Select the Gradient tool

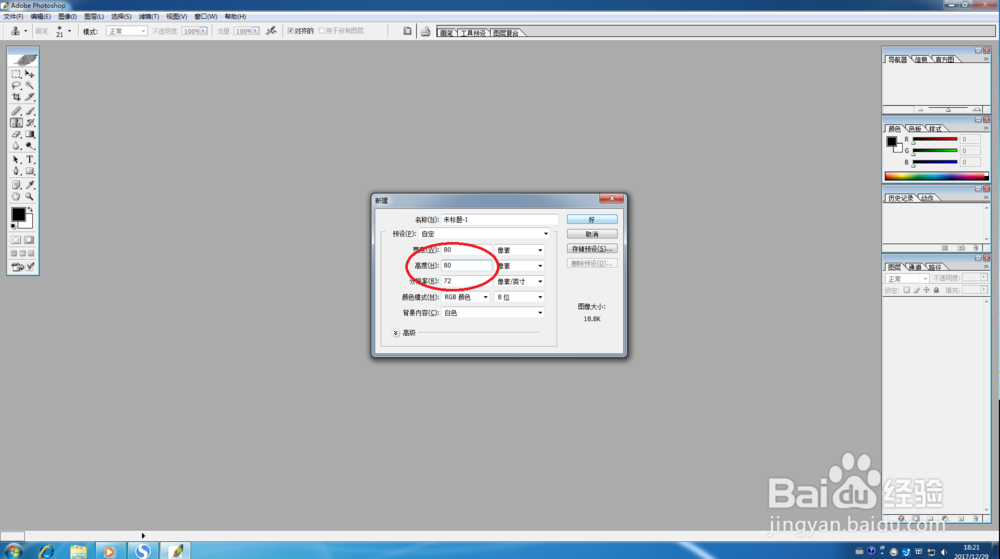[29, 134]
